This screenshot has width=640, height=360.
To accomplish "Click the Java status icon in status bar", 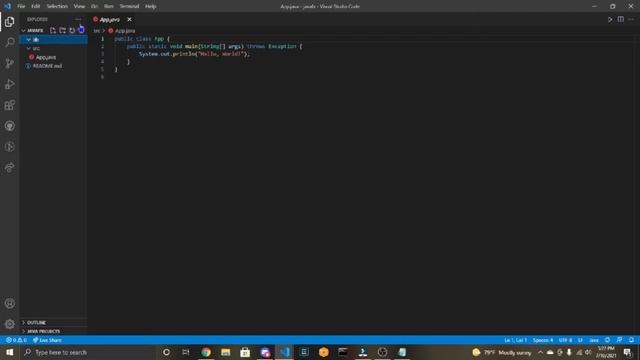I will click(607, 340).
